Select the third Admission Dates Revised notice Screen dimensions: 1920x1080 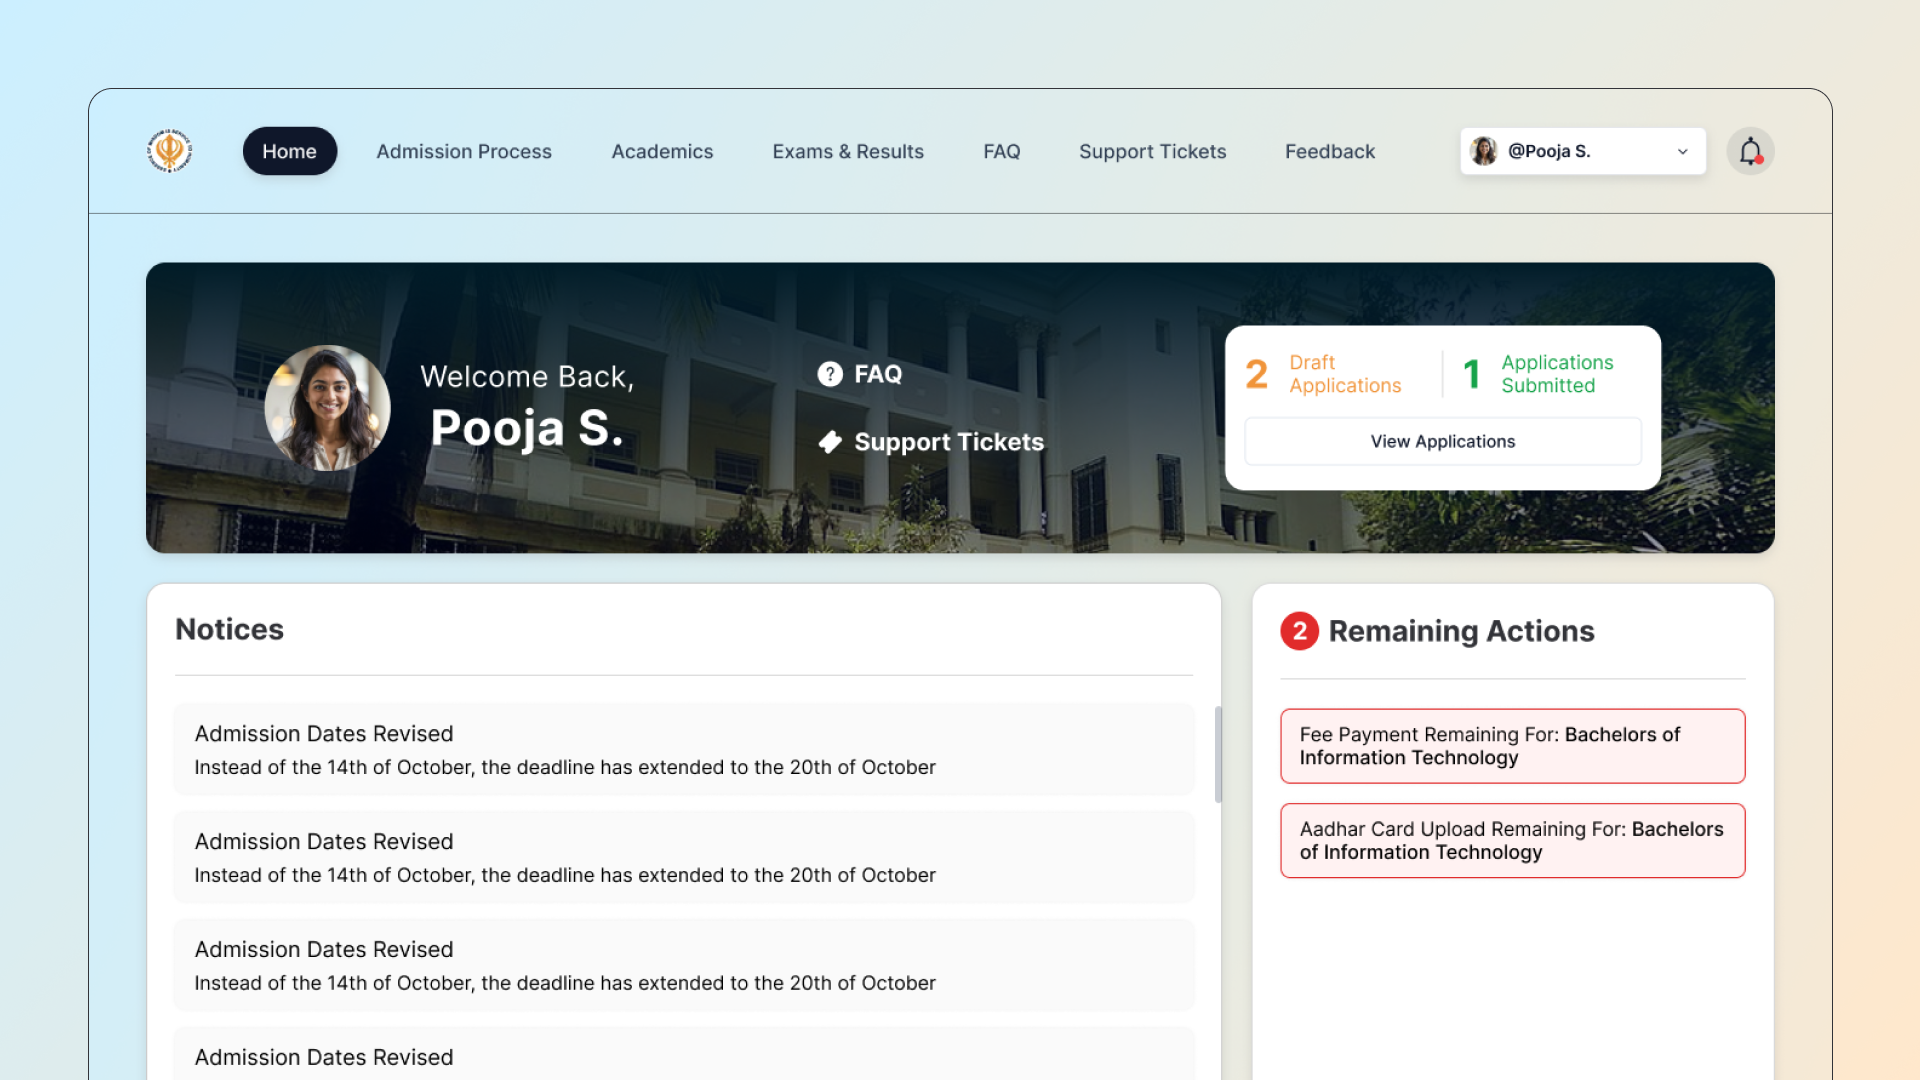(x=684, y=965)
